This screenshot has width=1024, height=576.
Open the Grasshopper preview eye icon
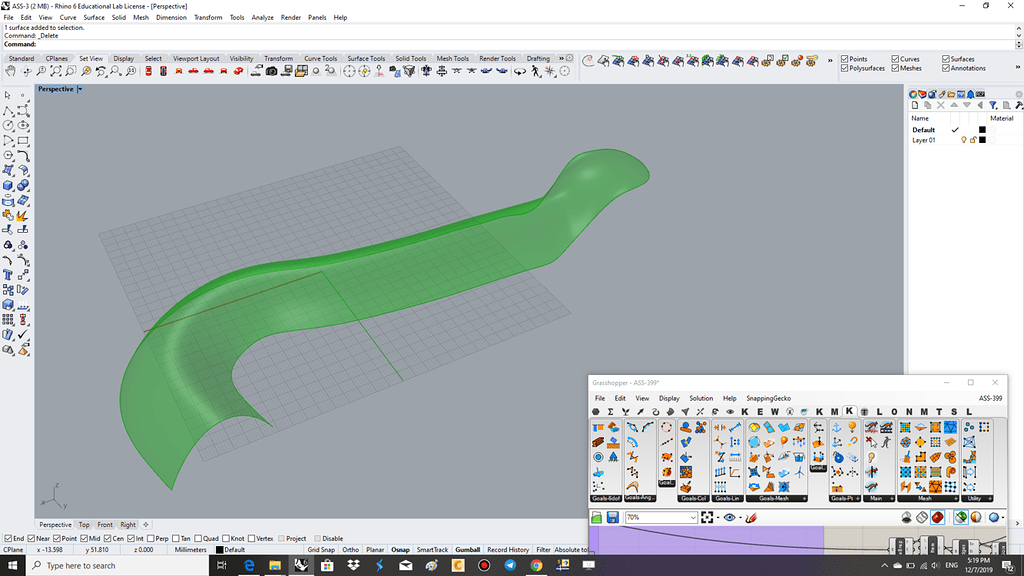pyautogui.click(x=730, y=517)
